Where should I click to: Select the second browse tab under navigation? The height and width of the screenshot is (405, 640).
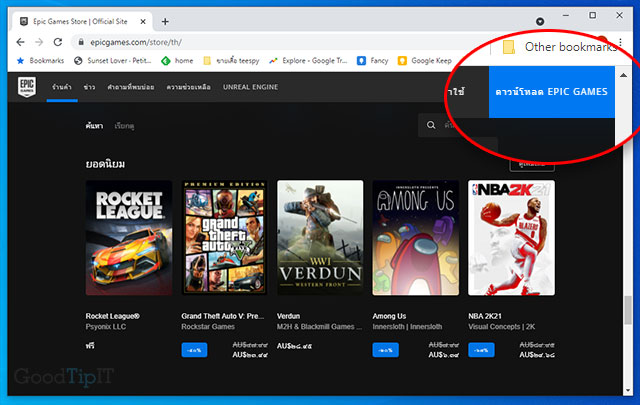[x=124, y=126]
